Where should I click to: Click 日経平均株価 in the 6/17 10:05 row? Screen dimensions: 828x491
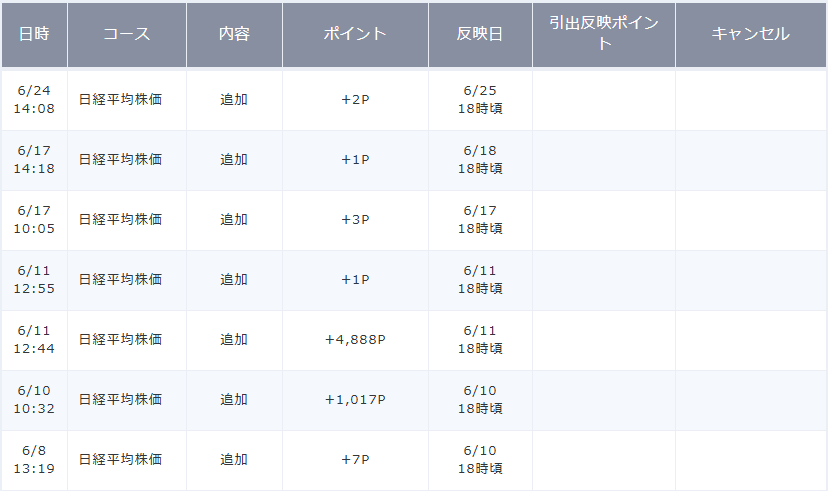120,220
